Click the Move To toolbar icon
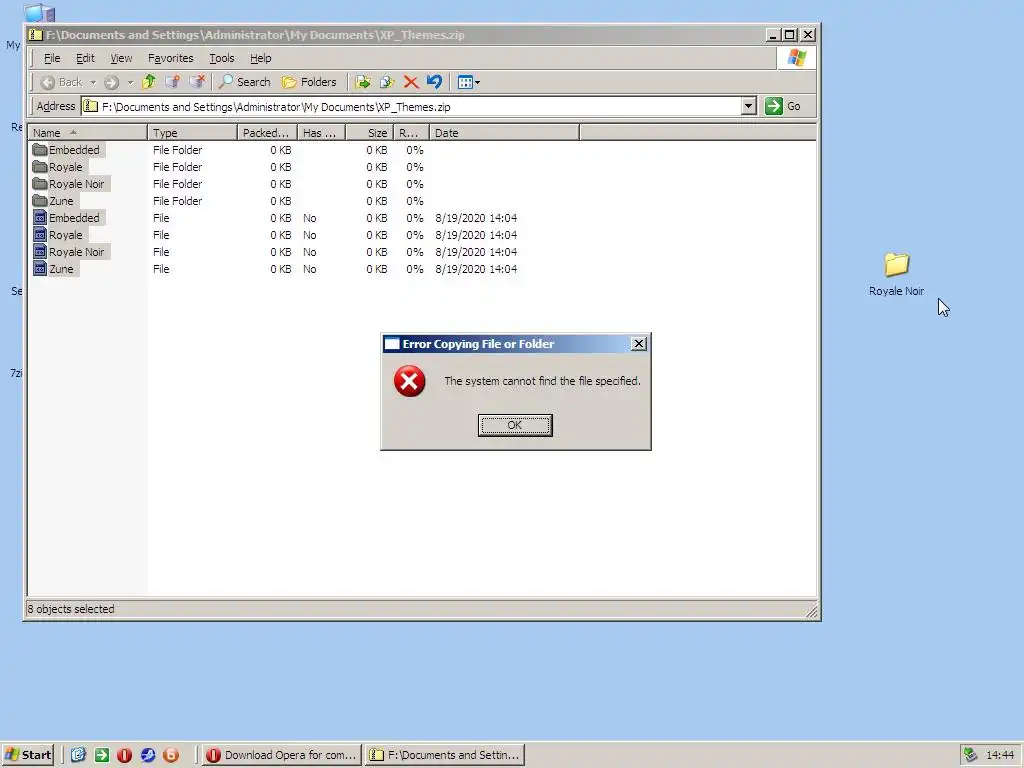 [x=363, y=82]
